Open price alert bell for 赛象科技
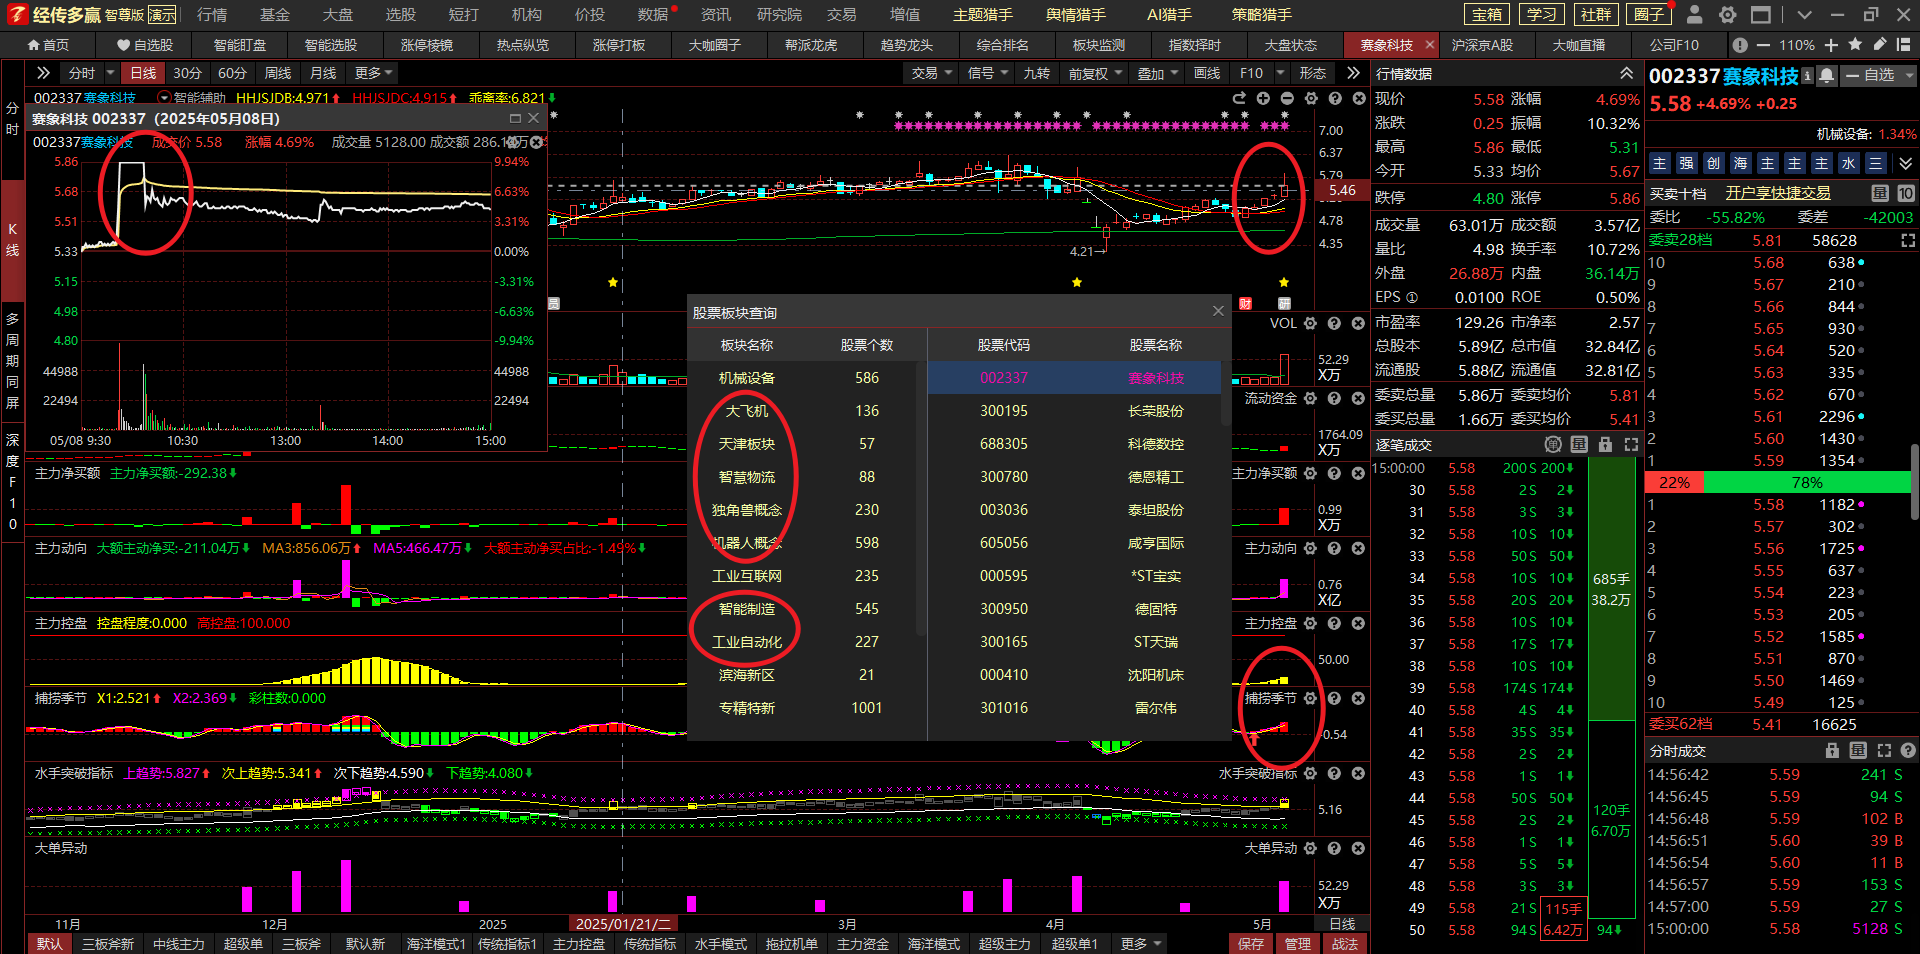 (x=1827, y=76)
